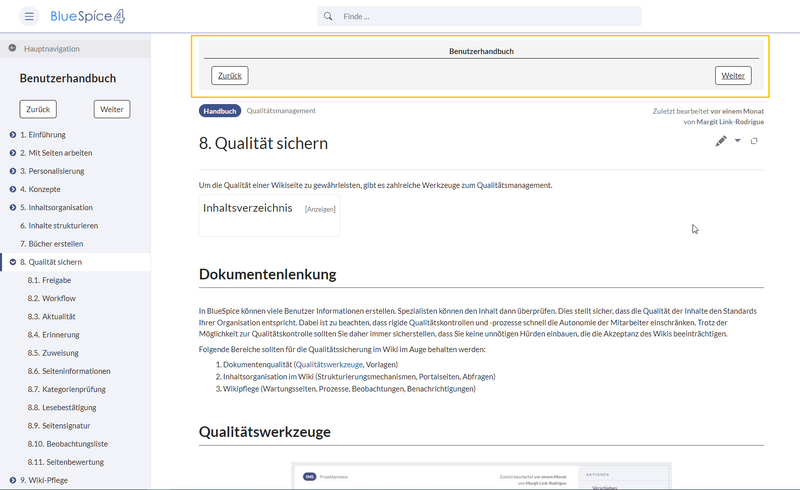Click the full-screen expand icon
This screenshot has height=490, width=800.
click(754, 141)
